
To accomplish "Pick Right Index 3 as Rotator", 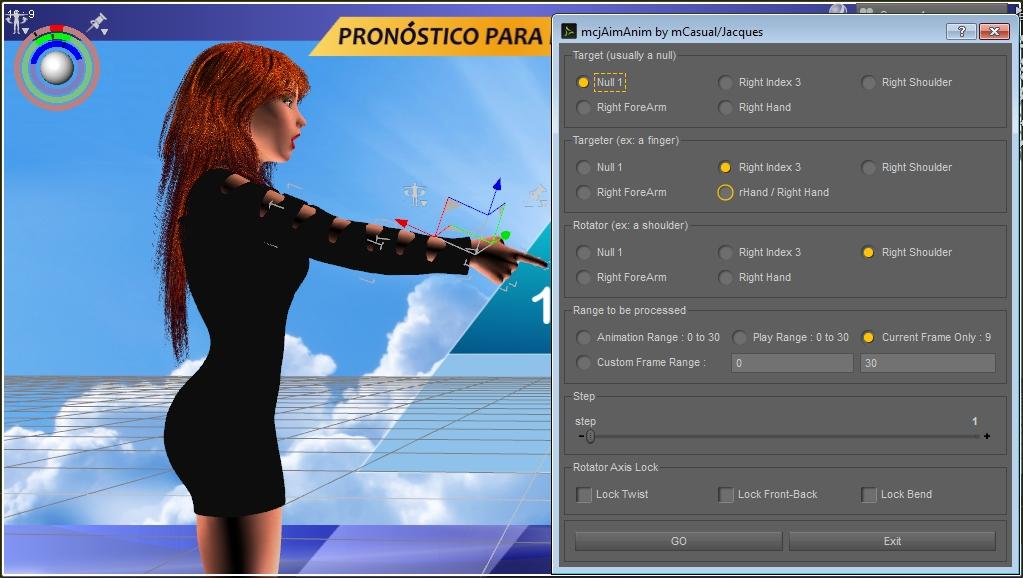I will click(725, 252).
